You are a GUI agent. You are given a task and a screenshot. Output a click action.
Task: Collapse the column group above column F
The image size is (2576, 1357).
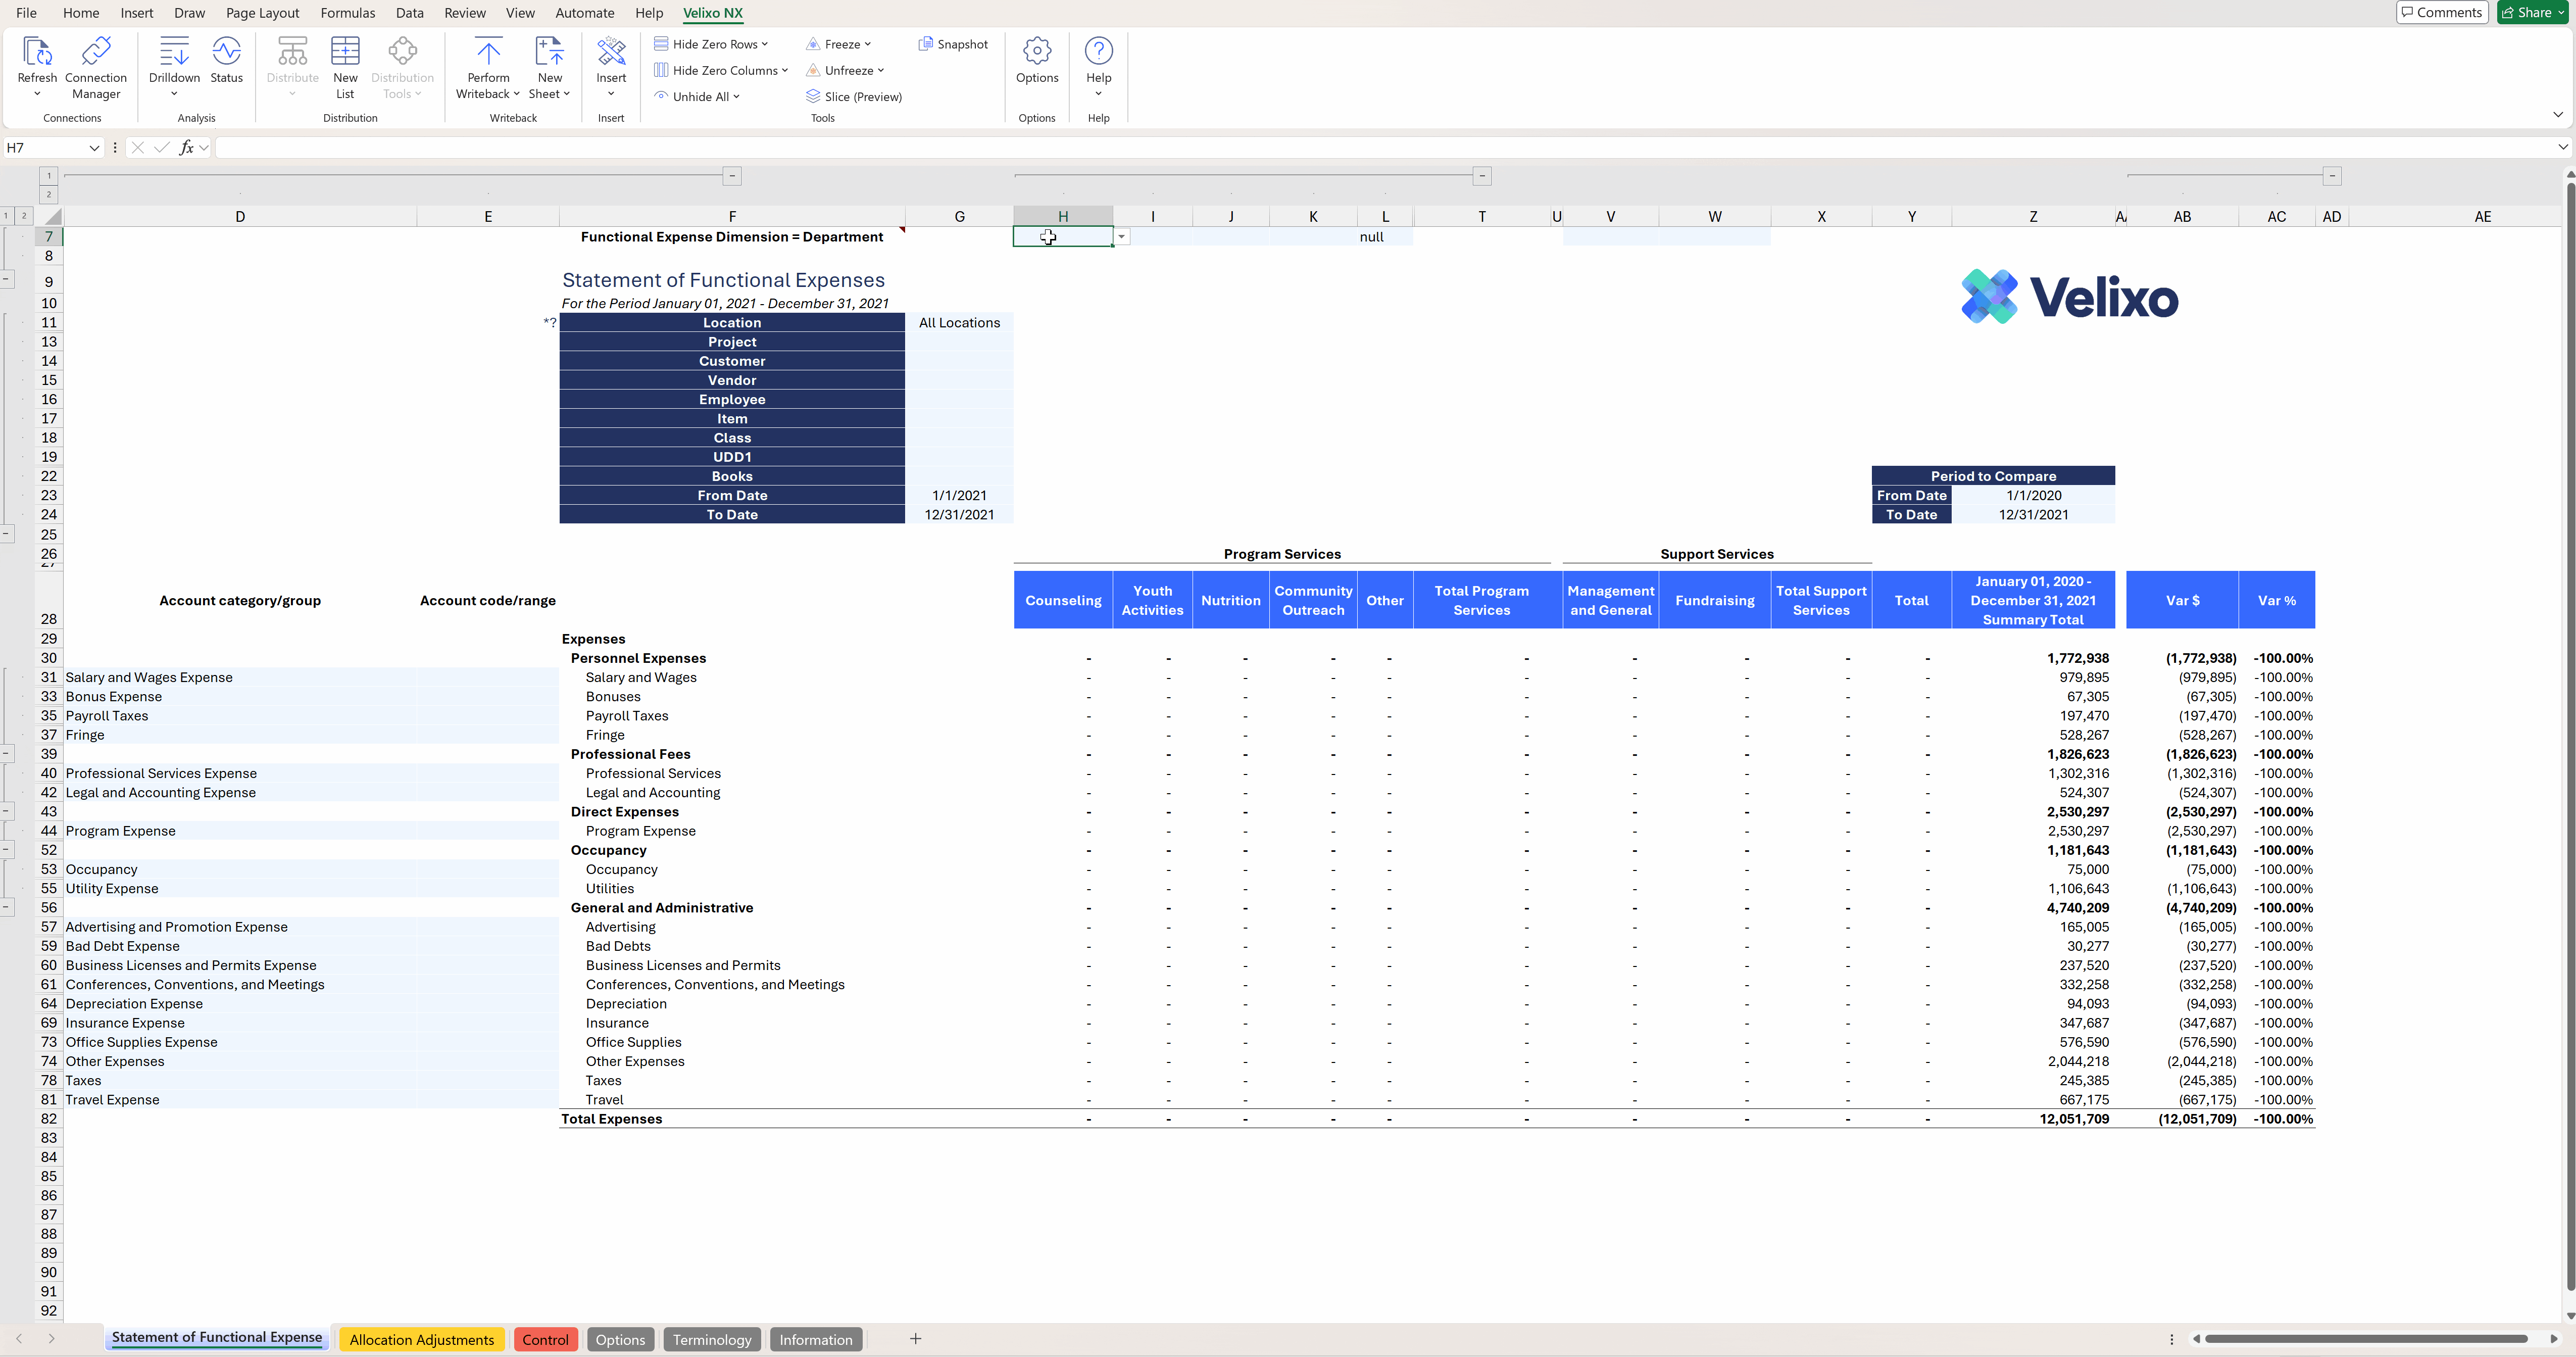point(732,176)
